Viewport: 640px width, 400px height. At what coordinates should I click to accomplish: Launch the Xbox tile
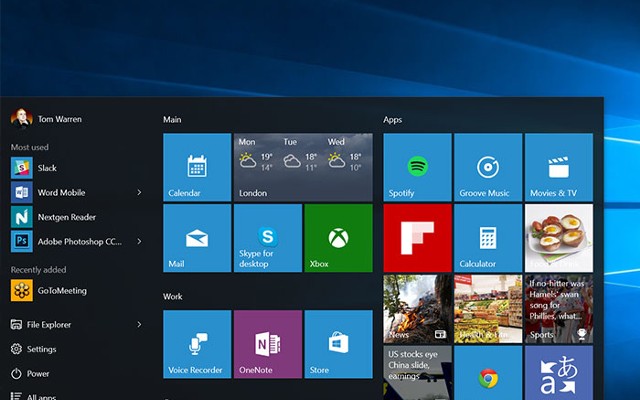click(338, 238)
